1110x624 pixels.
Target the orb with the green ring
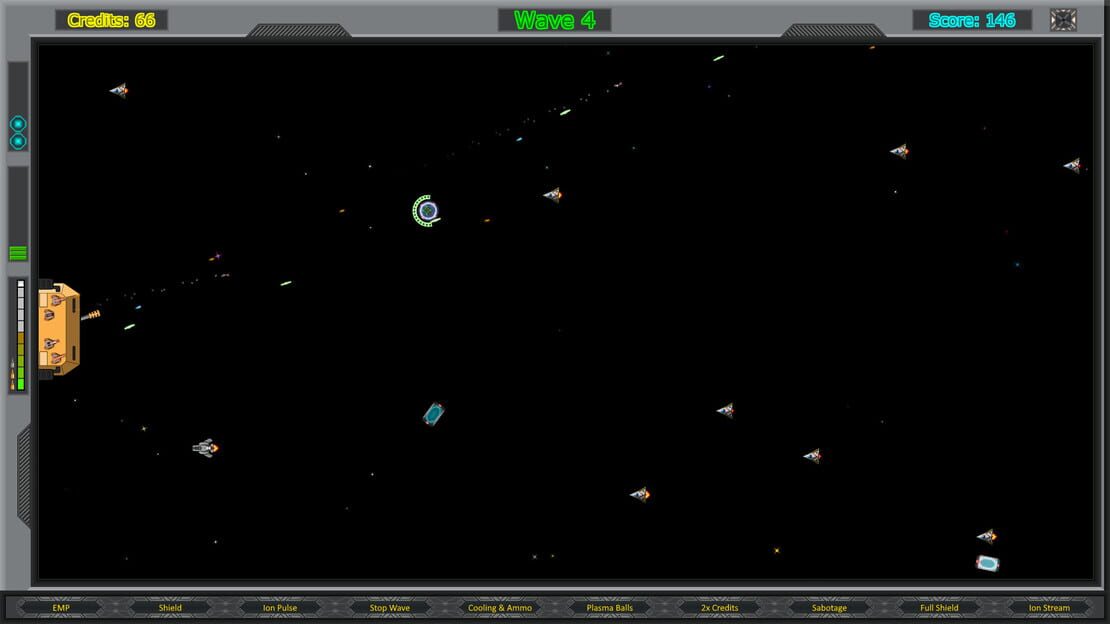point(426,211)
